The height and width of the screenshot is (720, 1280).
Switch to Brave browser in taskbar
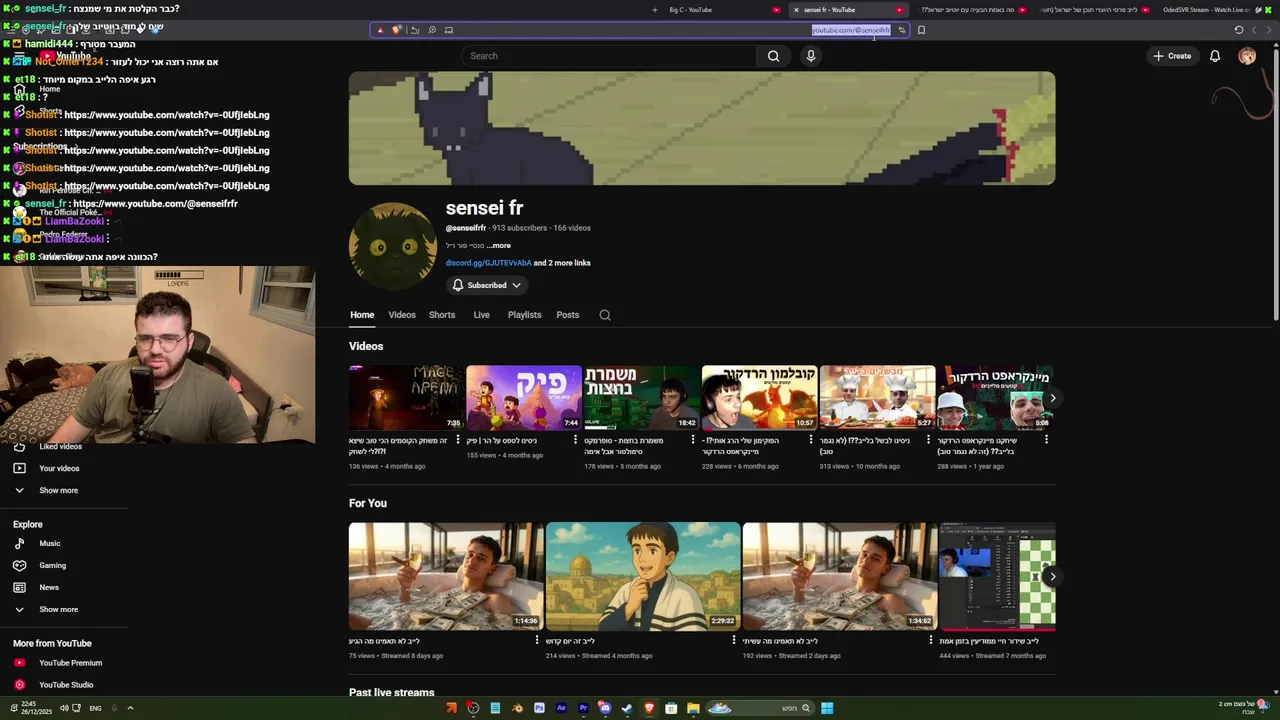pos(649,708)
